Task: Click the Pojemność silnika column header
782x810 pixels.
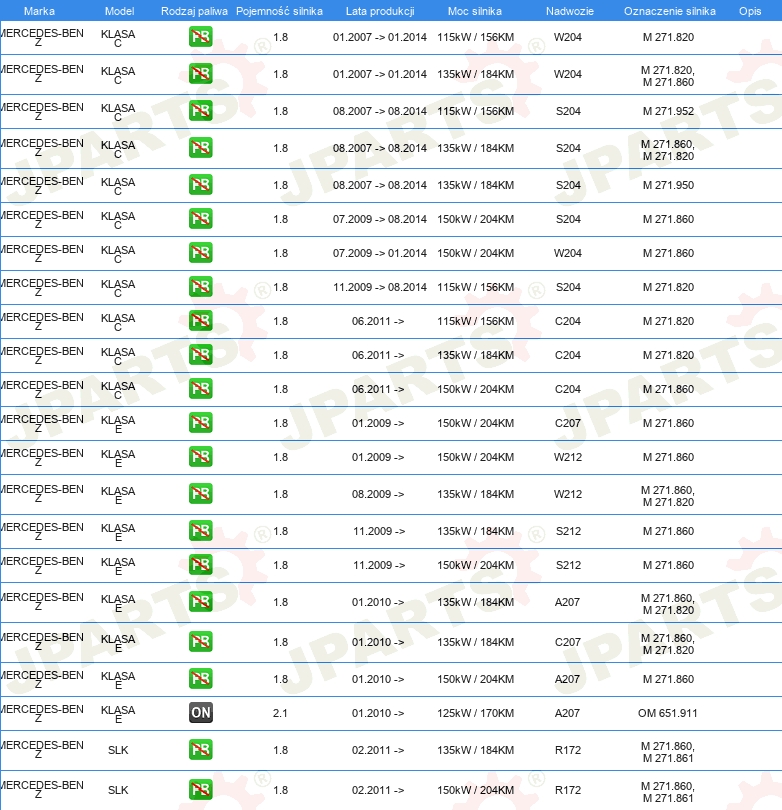Action: click(x=279, y=11)
